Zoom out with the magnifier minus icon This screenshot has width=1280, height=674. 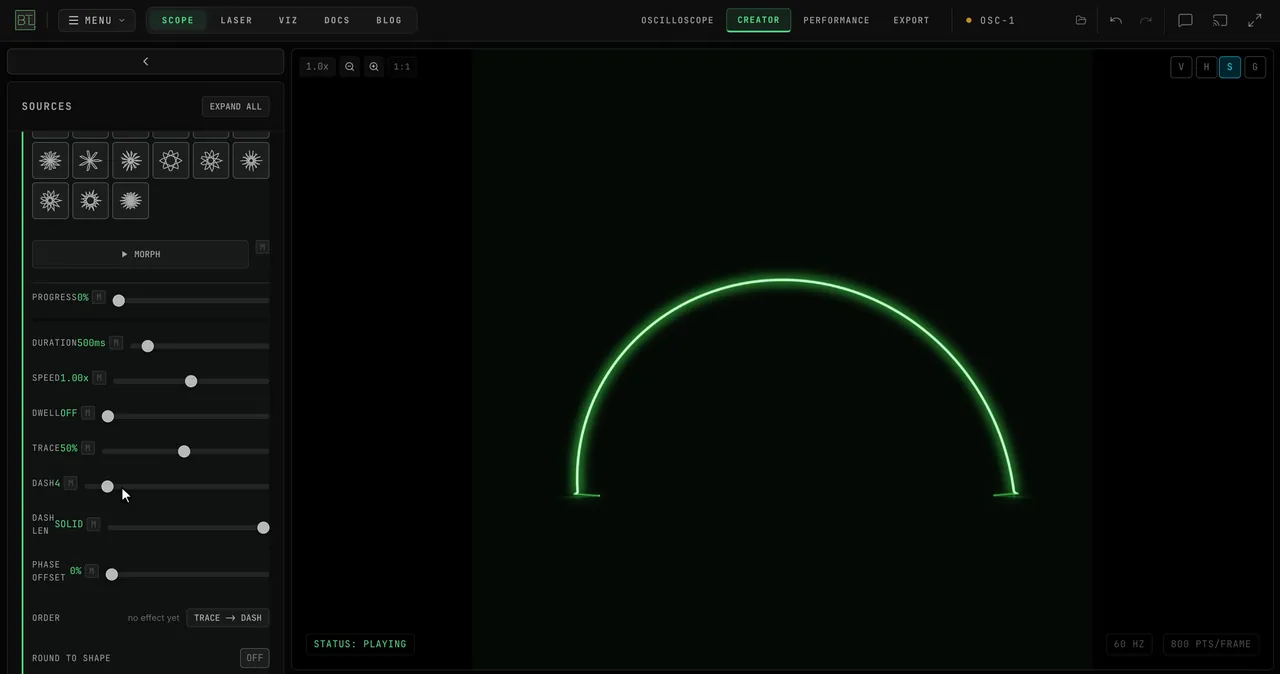pos(349,67)
